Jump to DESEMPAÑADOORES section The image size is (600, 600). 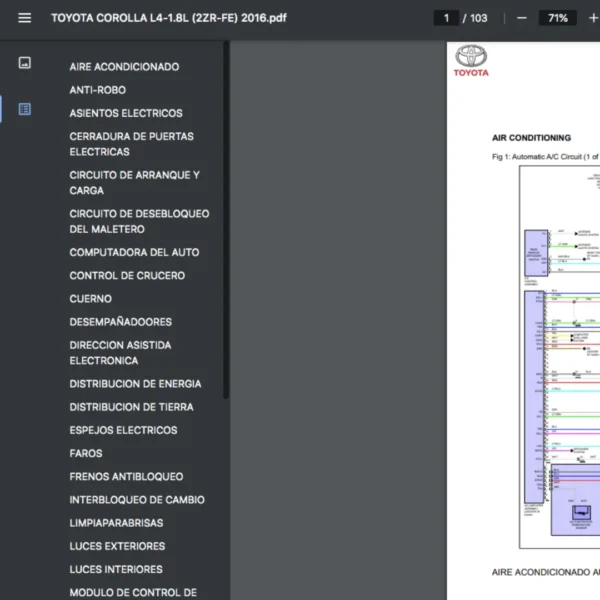121,322
